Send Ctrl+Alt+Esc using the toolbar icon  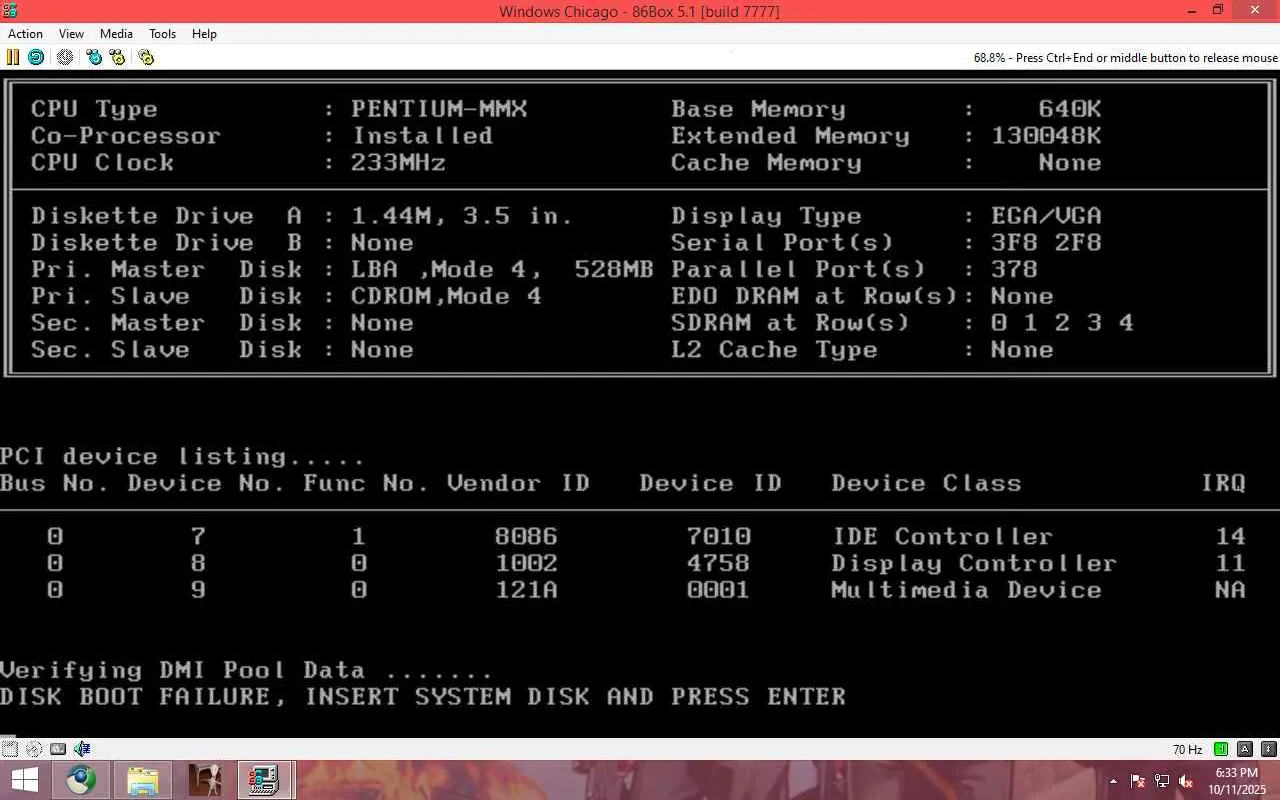pyautogui.click(x=117, y=57)
